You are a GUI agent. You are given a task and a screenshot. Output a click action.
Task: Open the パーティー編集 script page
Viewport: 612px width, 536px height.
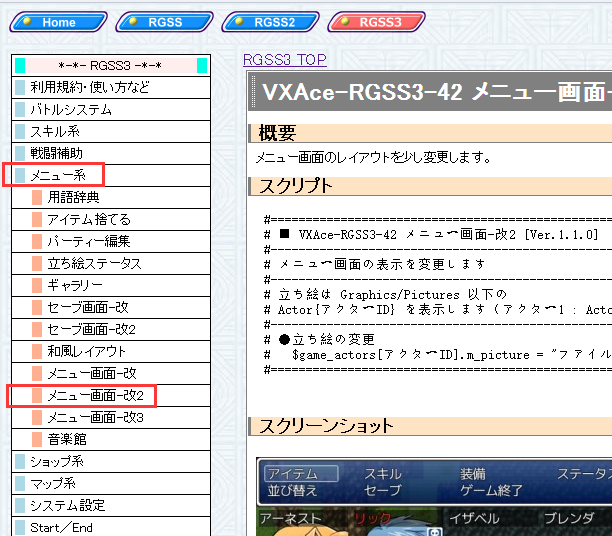tap(111, 241)
